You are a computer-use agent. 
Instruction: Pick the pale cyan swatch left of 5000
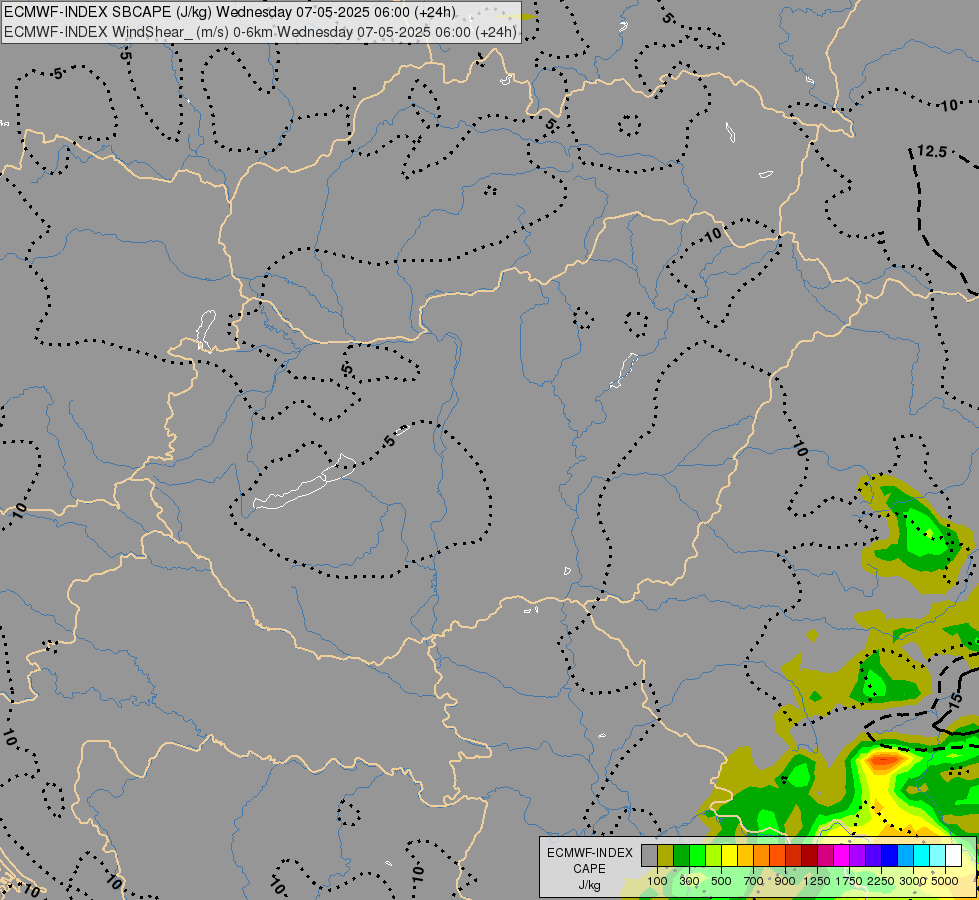(x=937, y=855)
